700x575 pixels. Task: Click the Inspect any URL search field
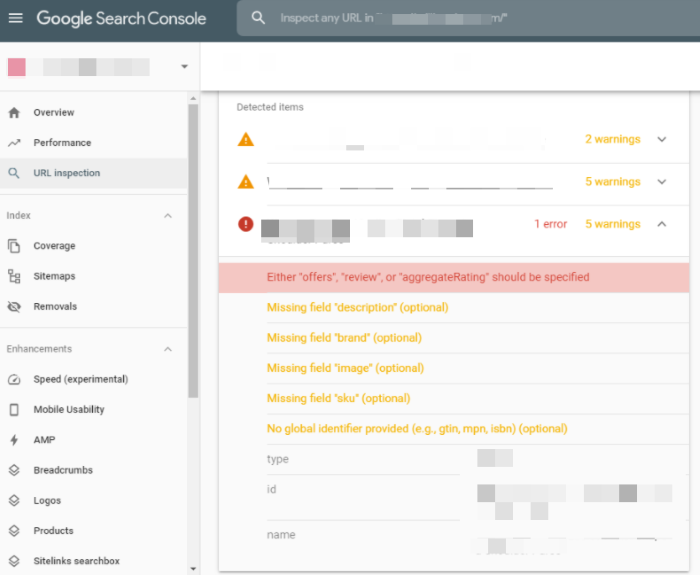(468, 18)
